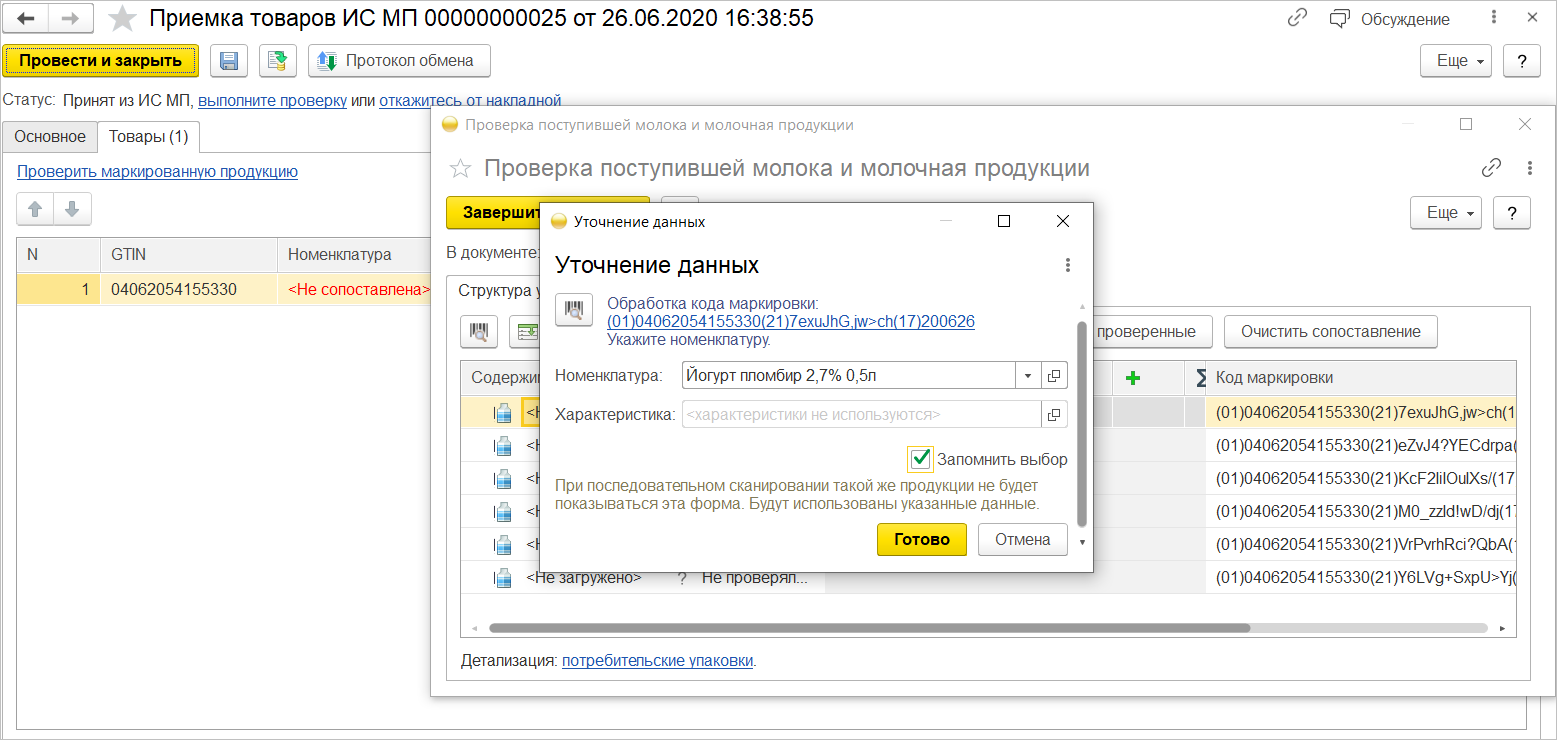This screenshot has width=1557, height=740.
Task: Click the потребительские упаковки link
Action: click(657, 660)
